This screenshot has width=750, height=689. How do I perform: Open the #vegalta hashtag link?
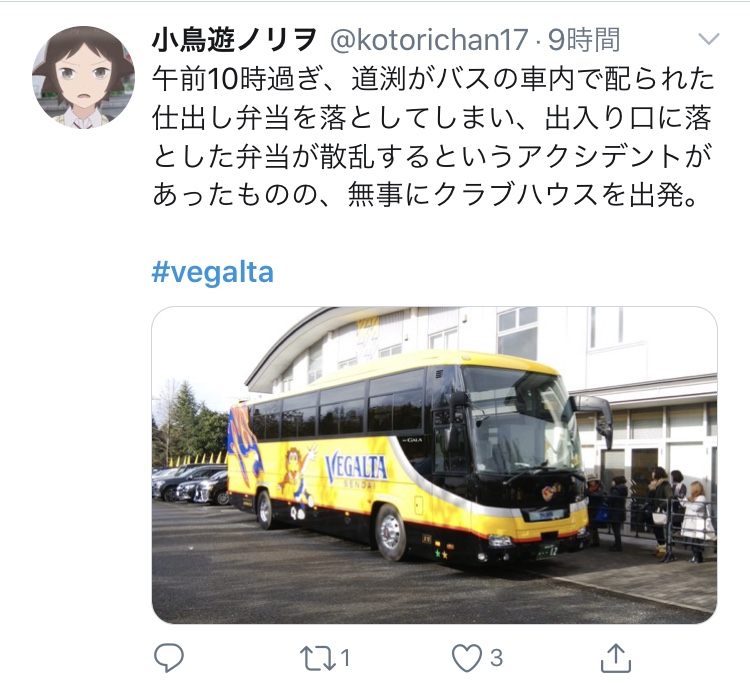(x=213, y=272)
